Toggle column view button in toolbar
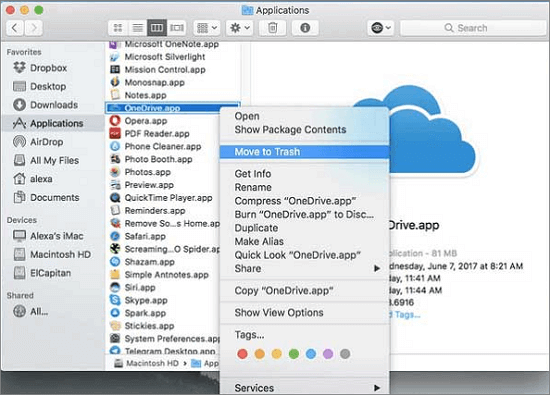This screenshot has width=550, height=395. point(157,28)
